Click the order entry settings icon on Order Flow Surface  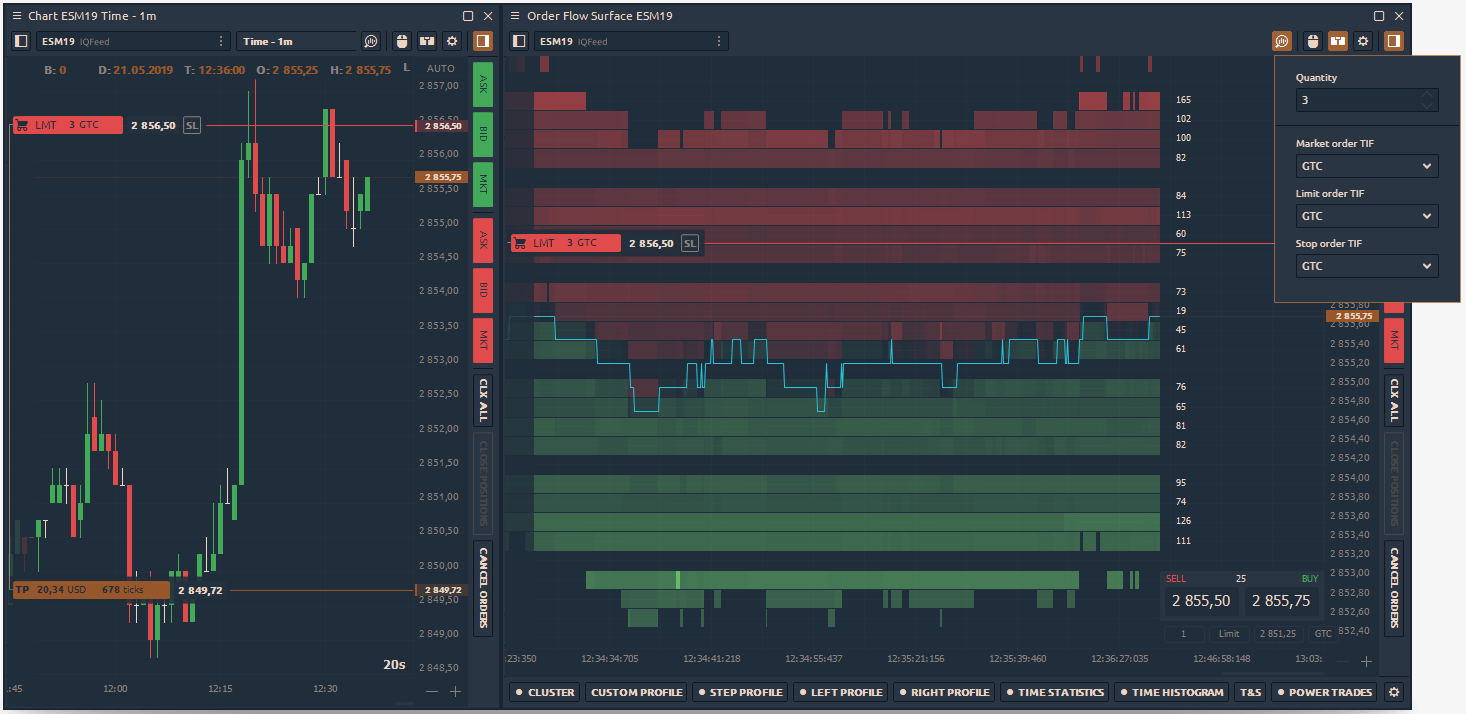pyautogui.click(x=1337, y=41)
